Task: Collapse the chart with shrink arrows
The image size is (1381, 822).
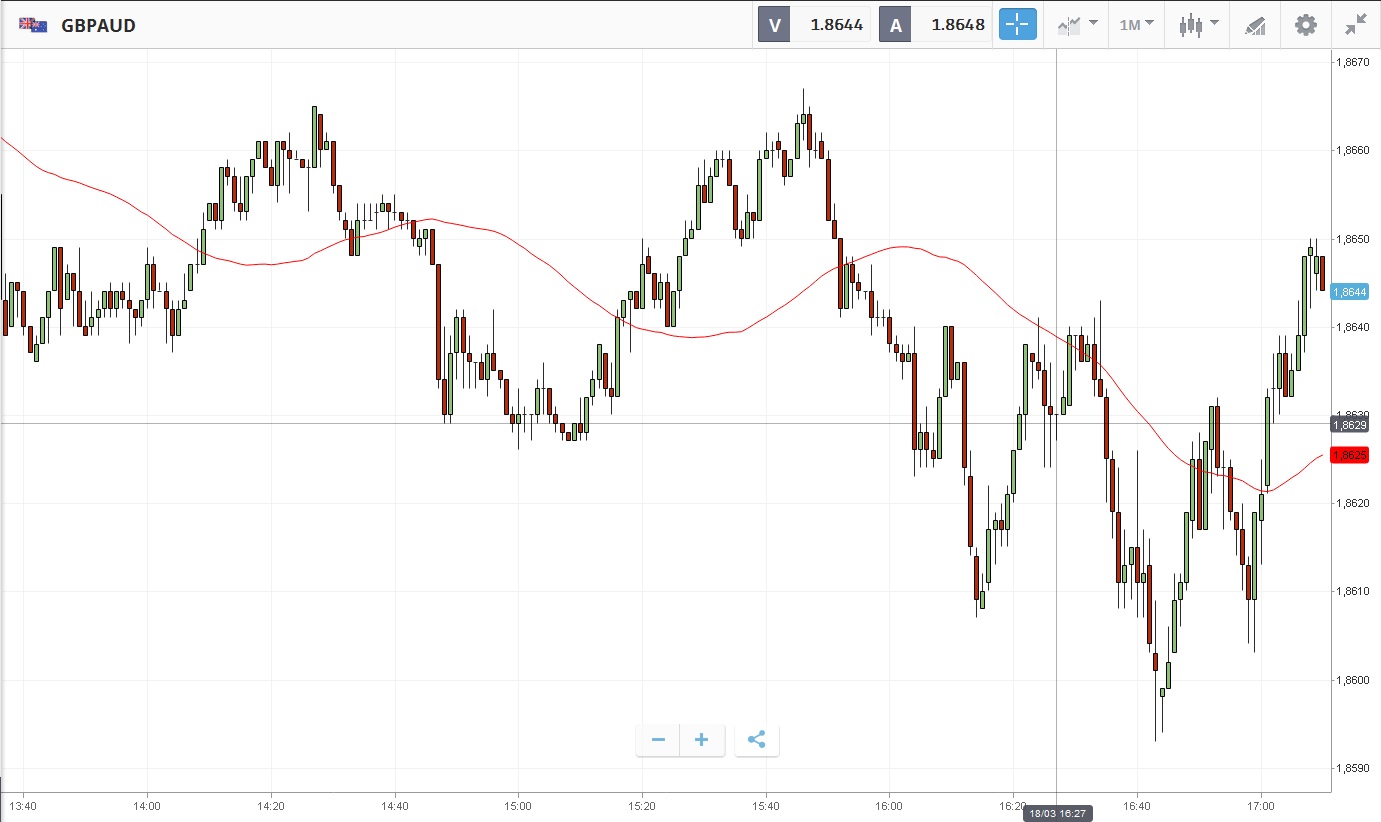Action: (x=1356, y=25)
